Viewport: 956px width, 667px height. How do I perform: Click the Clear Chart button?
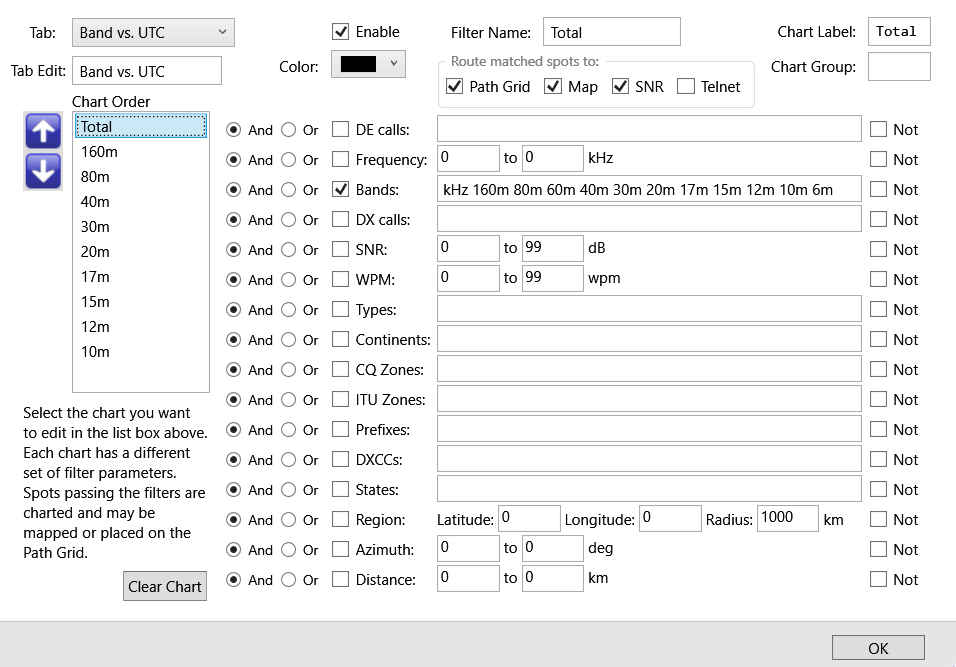tap(165, 586)
